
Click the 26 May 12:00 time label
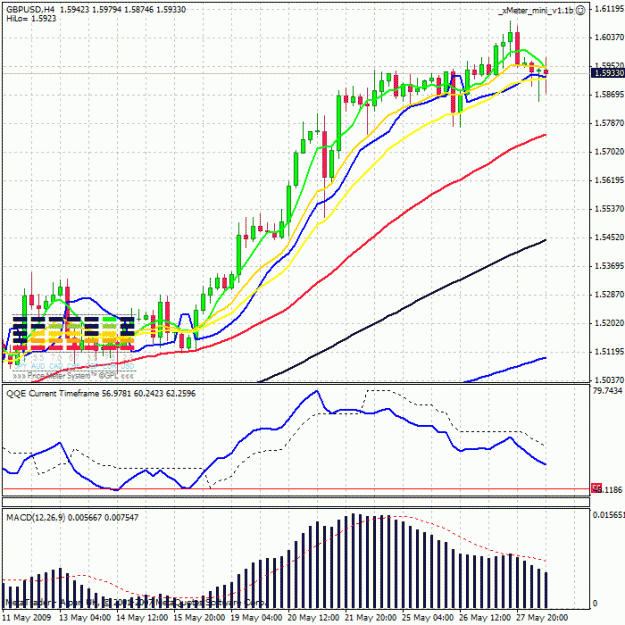coord(485,617)
